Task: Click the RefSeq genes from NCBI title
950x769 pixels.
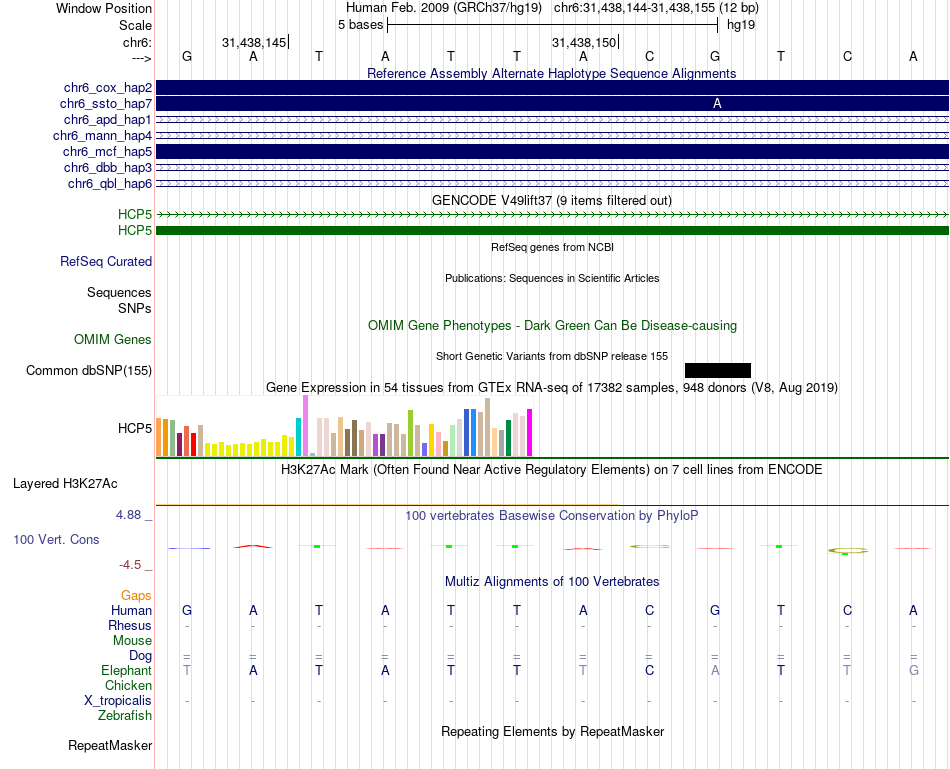Action: [553, 247]
